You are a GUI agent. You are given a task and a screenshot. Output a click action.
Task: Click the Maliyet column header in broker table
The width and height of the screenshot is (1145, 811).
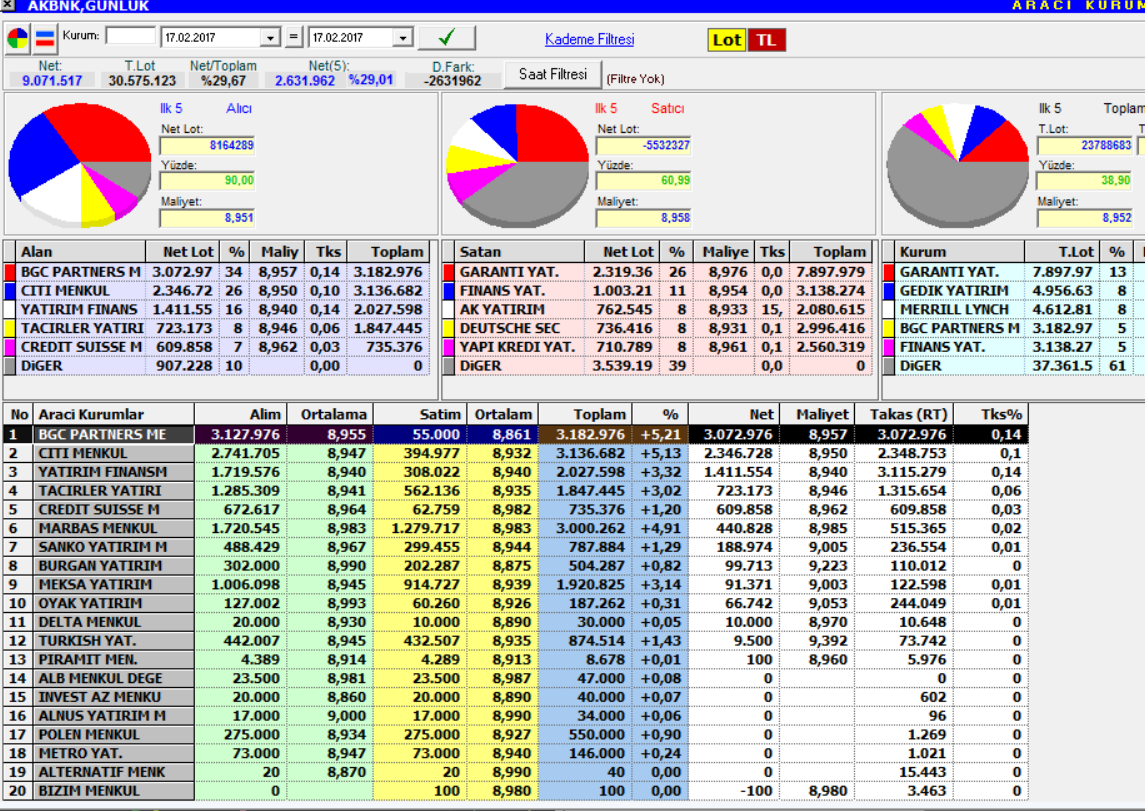817,415
